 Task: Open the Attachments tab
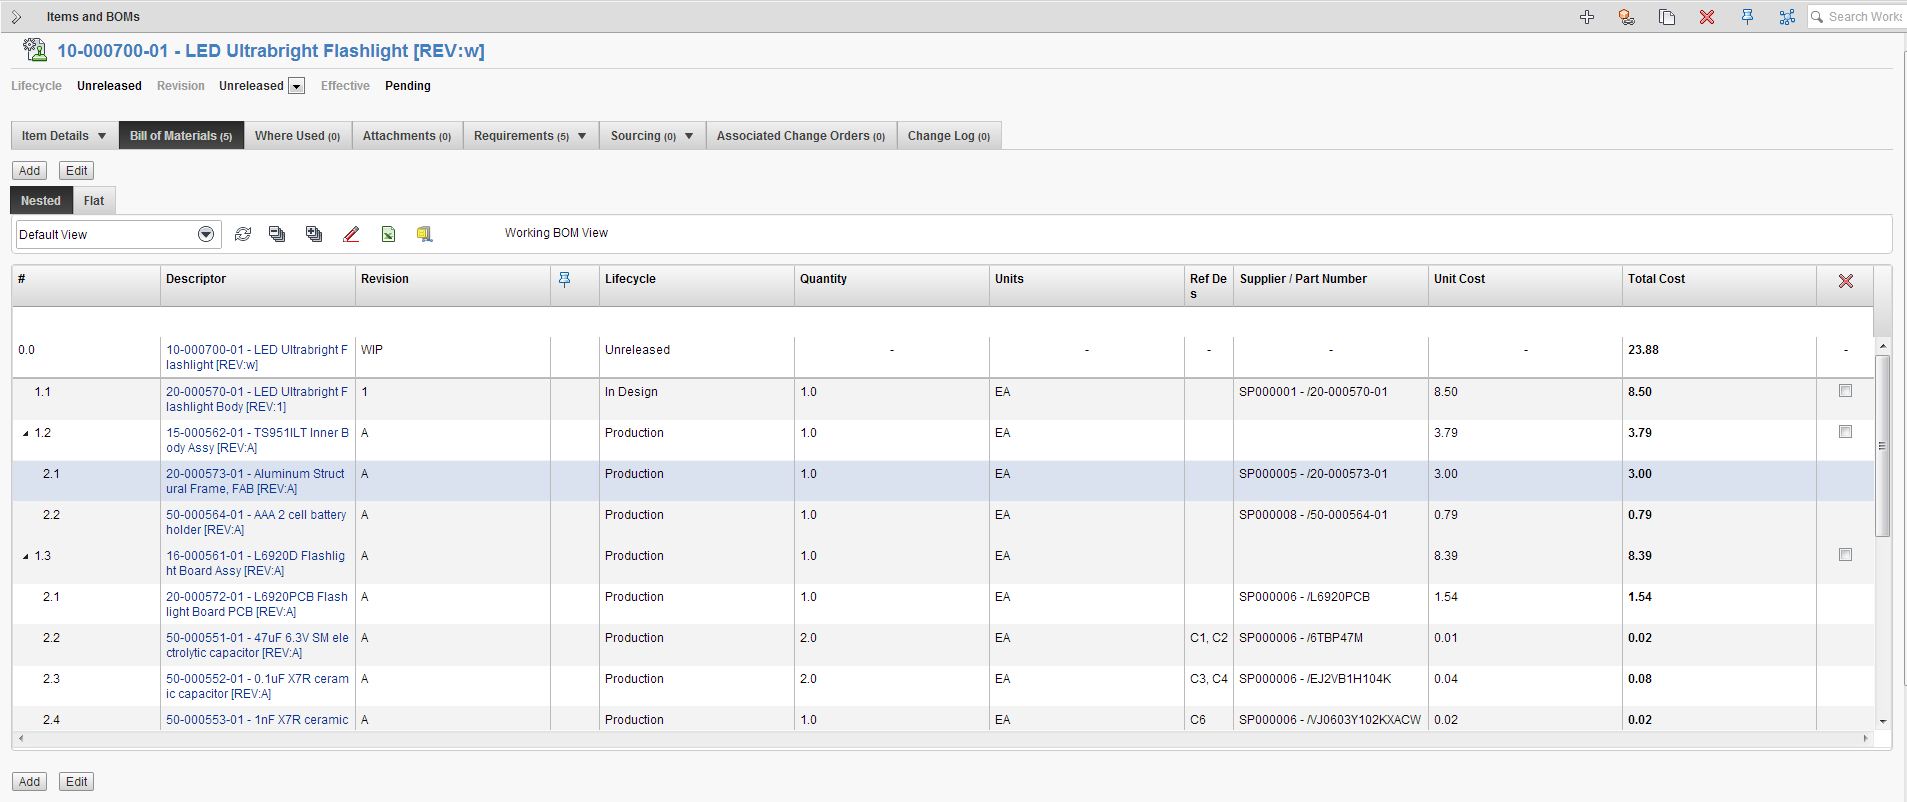point(407,136)
